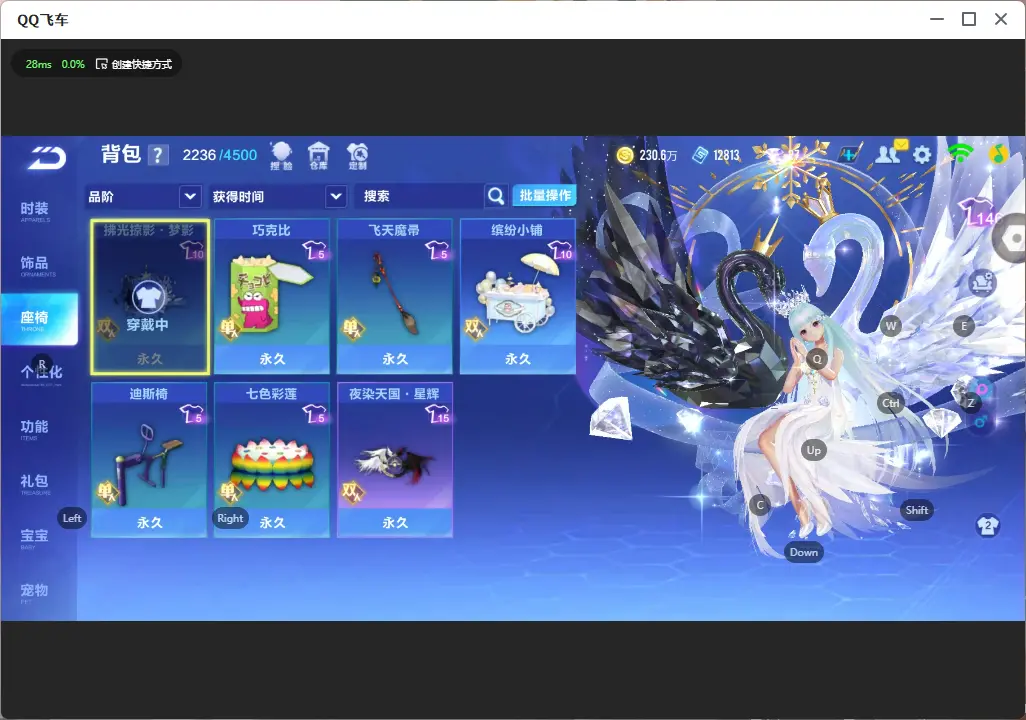Screen dimensions: 1026x720
Task: Select the 缤纷小铺 cart seat card
Action: (x=518, y=297)
